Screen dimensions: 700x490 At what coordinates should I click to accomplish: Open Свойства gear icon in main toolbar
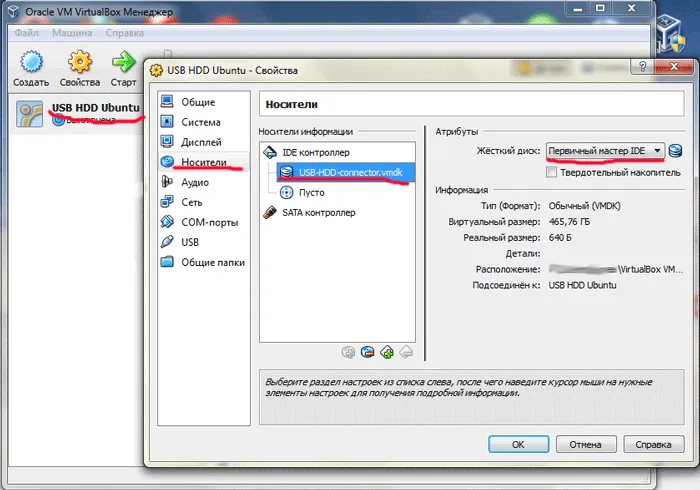point(80,62)
